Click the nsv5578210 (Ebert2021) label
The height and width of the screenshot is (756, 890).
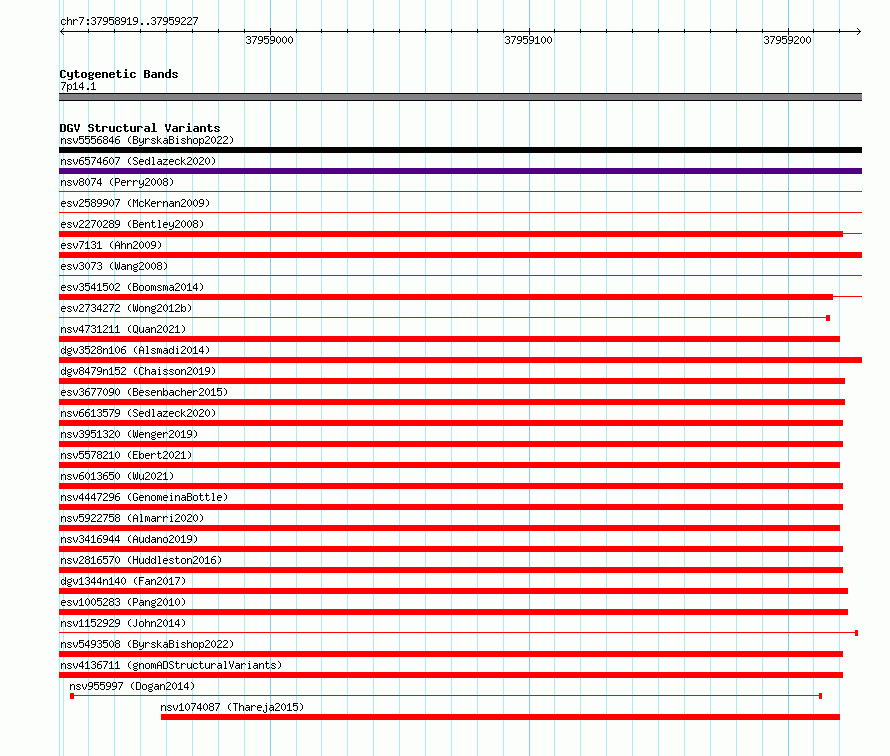point(126,455)
